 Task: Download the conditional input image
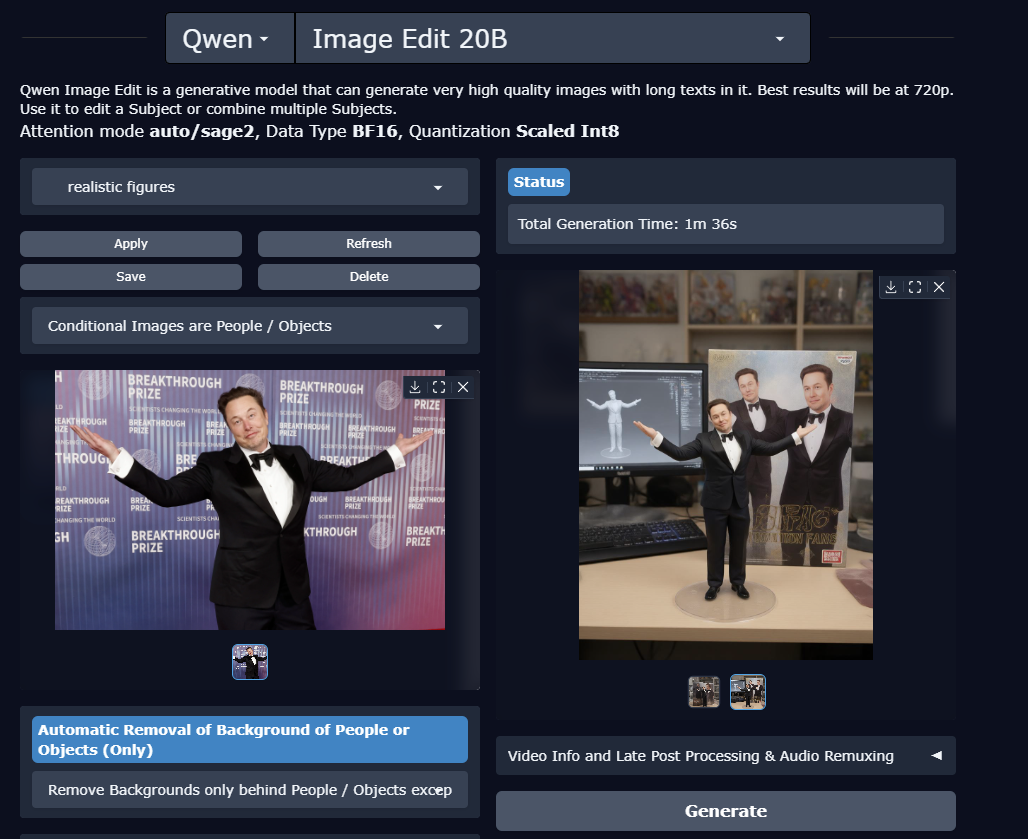(415, 387)
